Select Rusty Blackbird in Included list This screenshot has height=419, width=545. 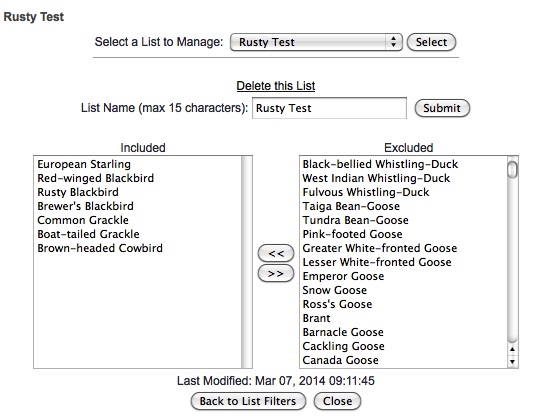tap(138, 192)
